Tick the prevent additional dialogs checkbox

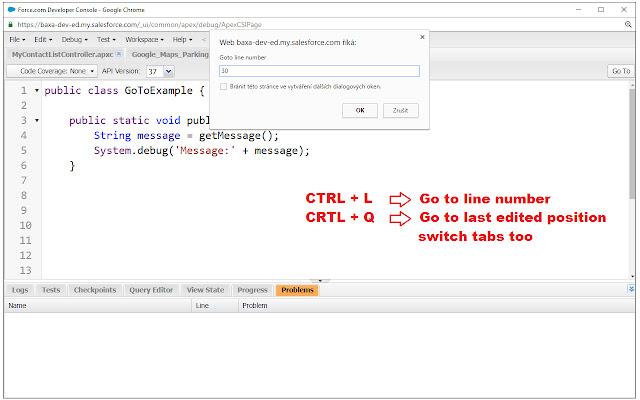[x=223, y=87]
